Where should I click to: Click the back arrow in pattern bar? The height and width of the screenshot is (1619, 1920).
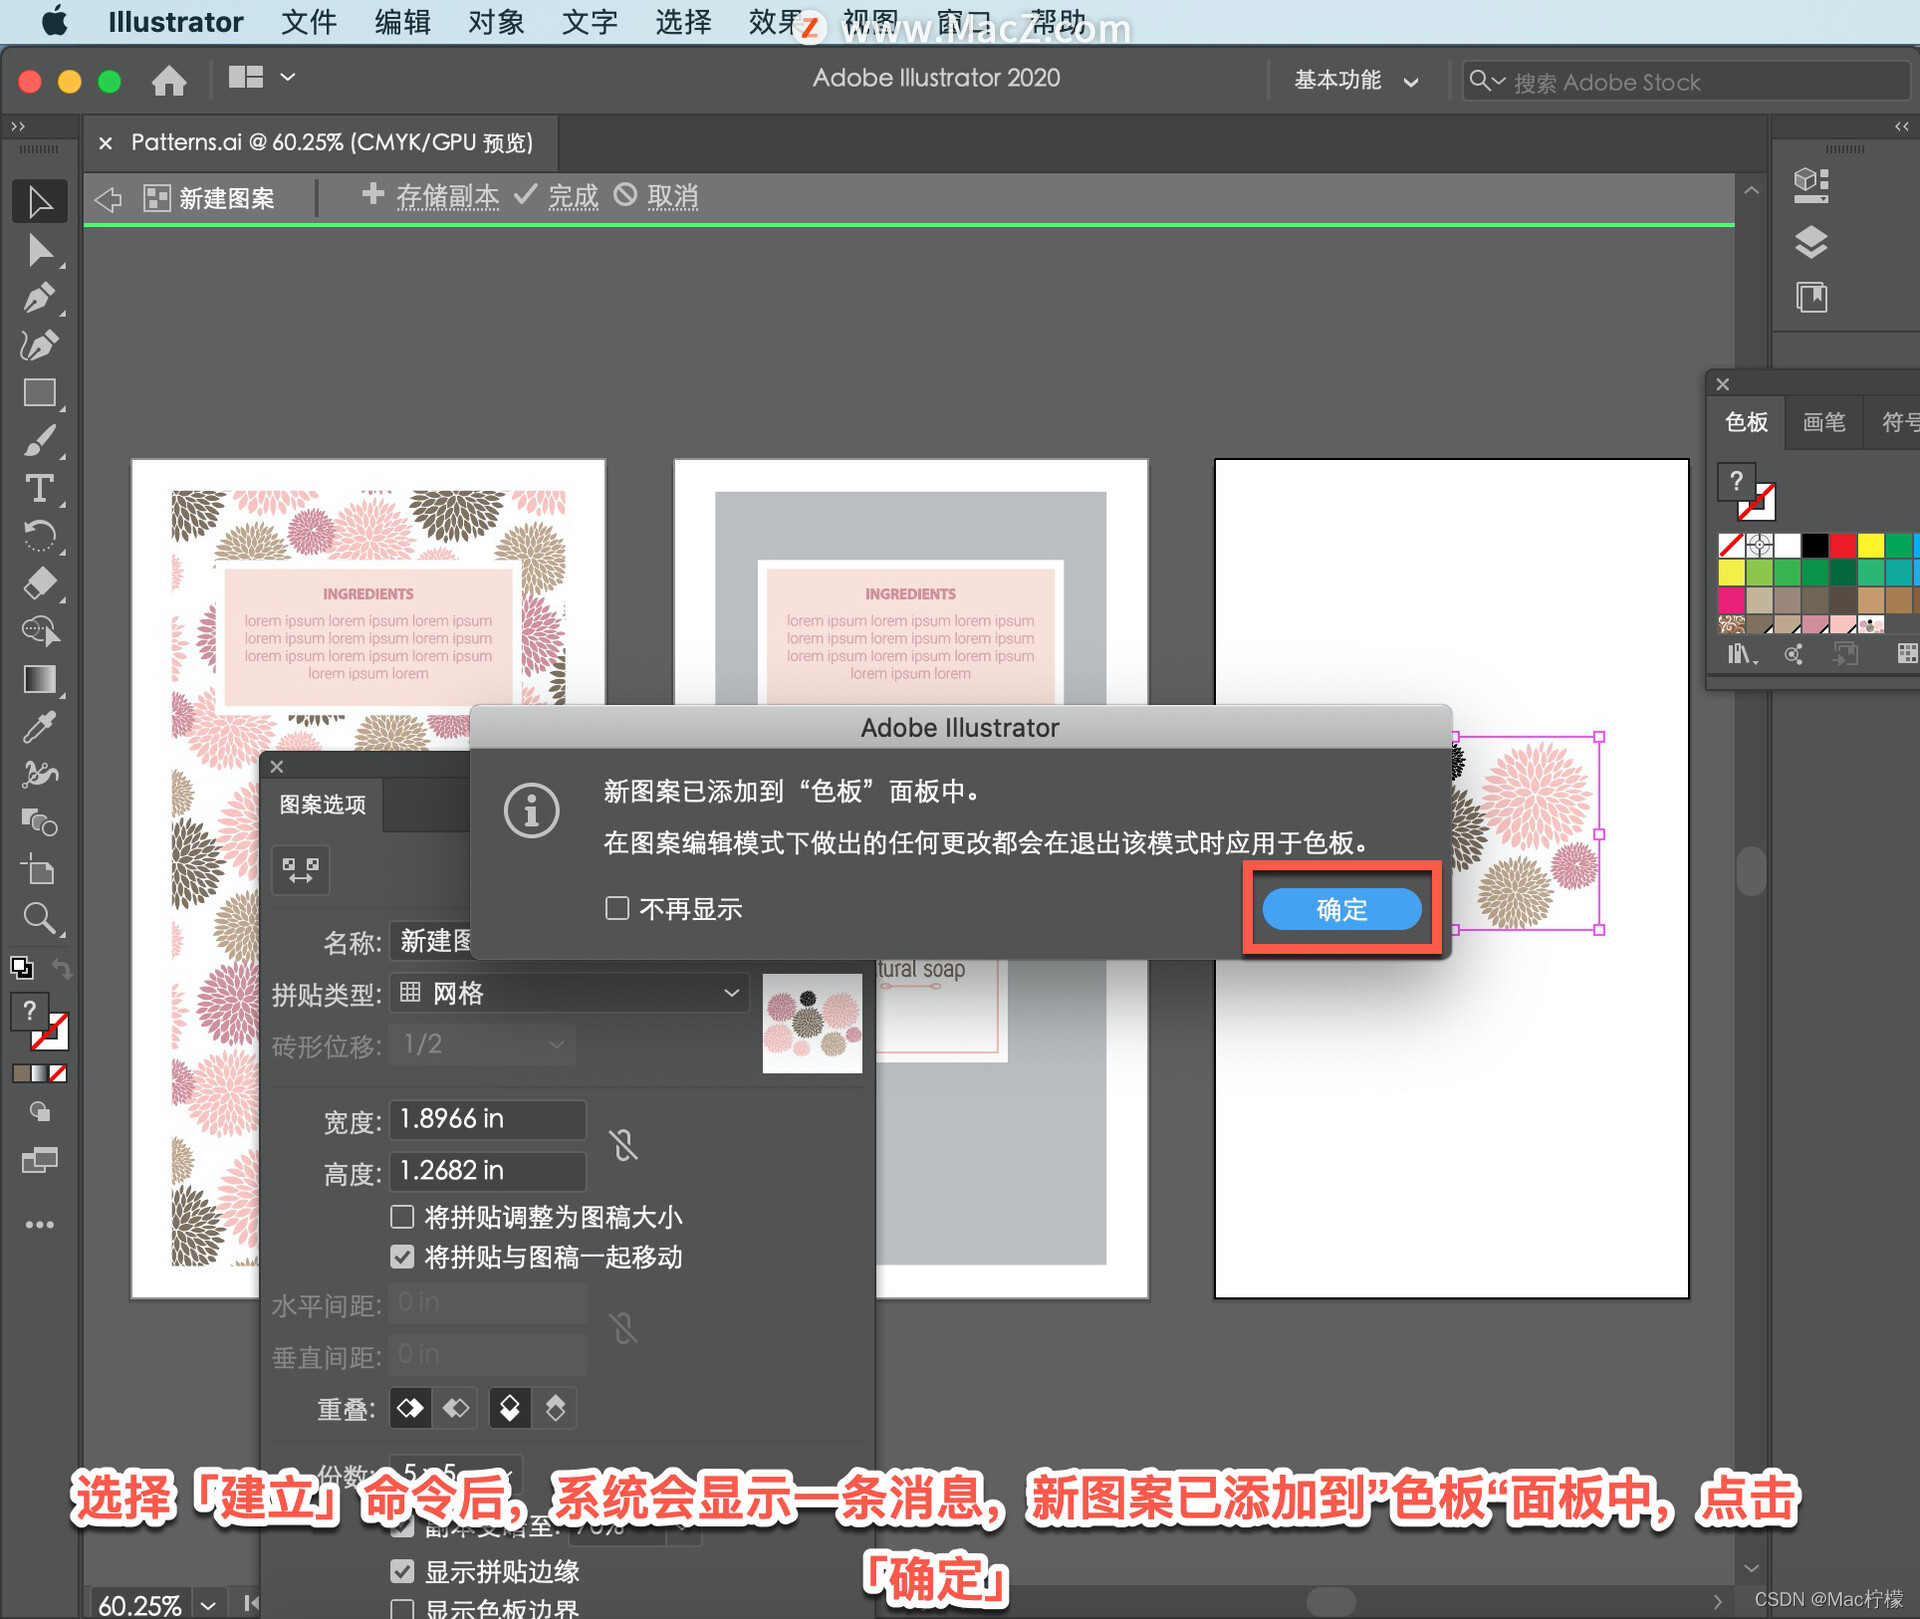108,199
